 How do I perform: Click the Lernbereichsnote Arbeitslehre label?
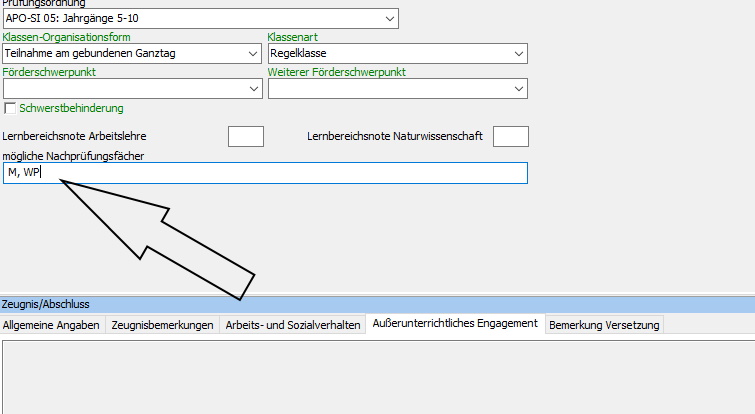click(74, 136)
